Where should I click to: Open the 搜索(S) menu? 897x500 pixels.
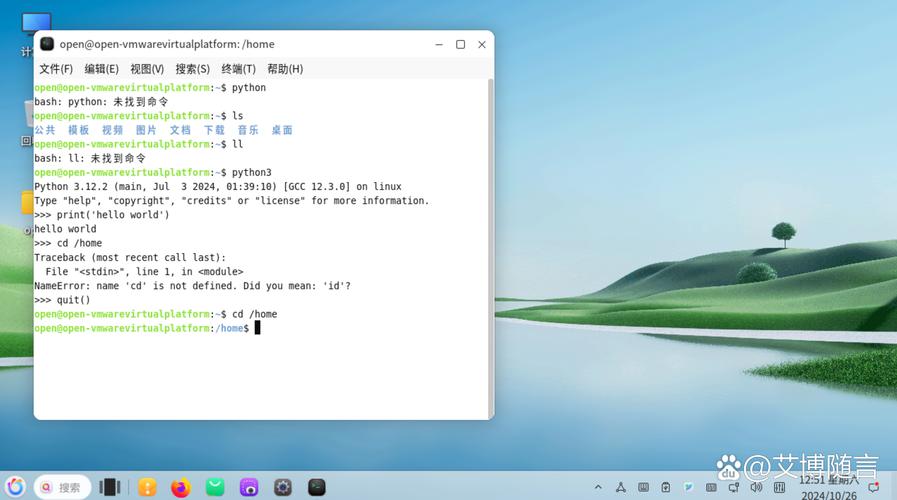coord(192,69)
